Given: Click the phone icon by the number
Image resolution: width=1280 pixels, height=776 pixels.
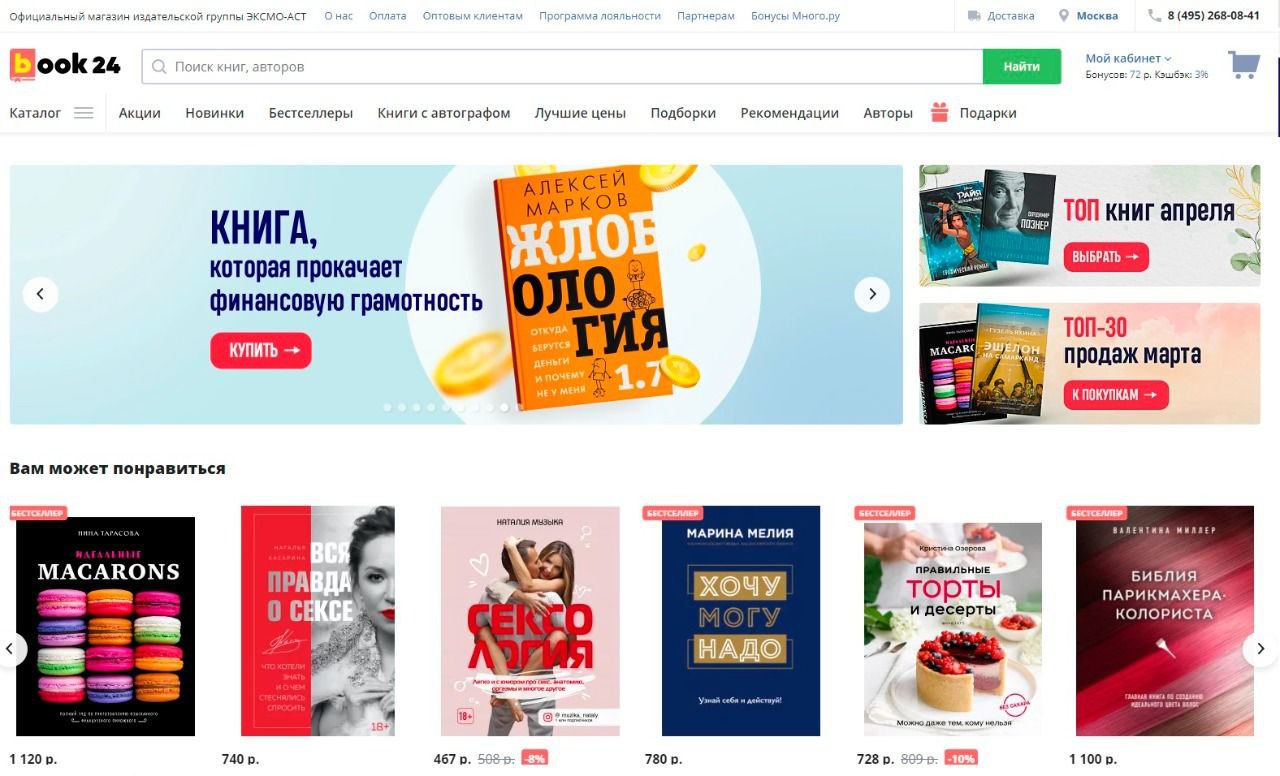Looking at the screenshot, I should 1155,16.
